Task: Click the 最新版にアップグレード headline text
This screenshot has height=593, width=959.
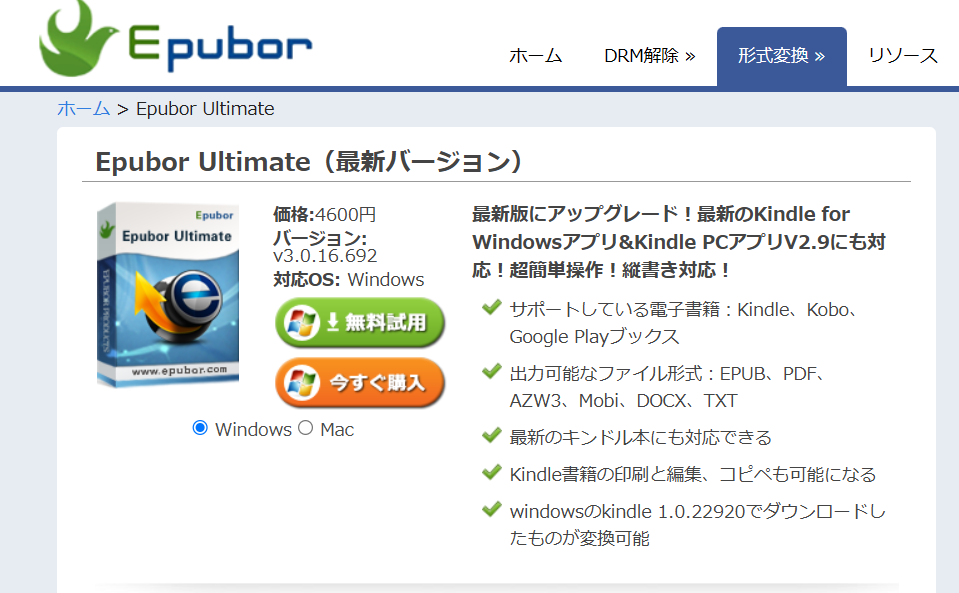Action: [679, 241]
